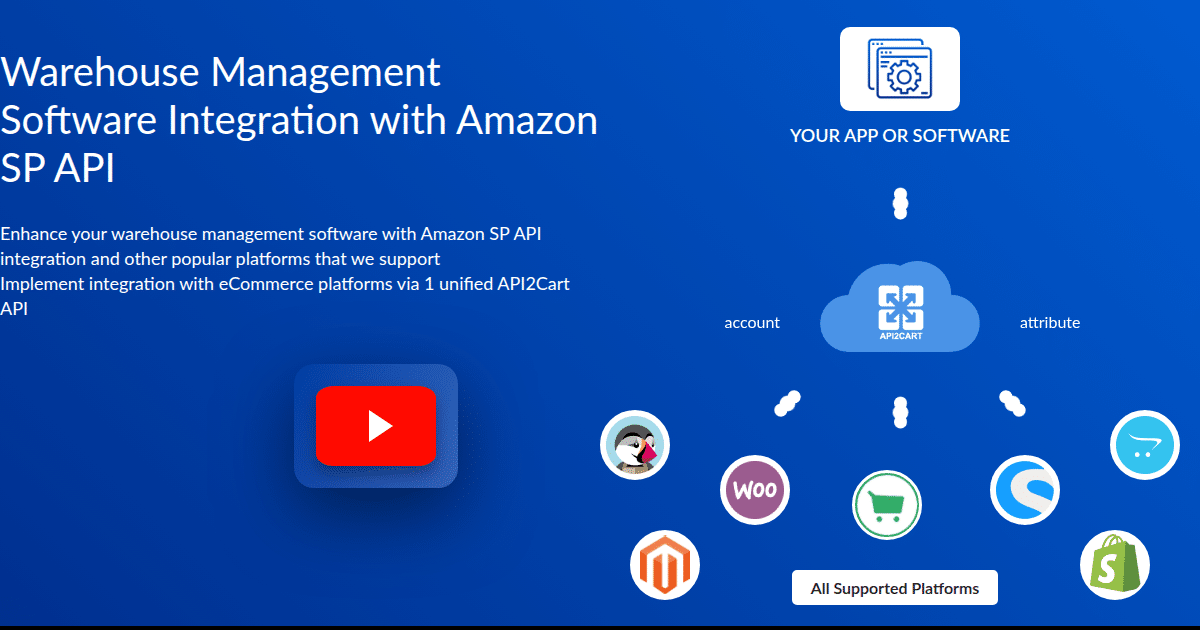Click the YOUR APP OR SOFTWARE label
Image resolution: width=1200 pixels, height=630 pixels.
pyautogui.click(x=900, y=135)
